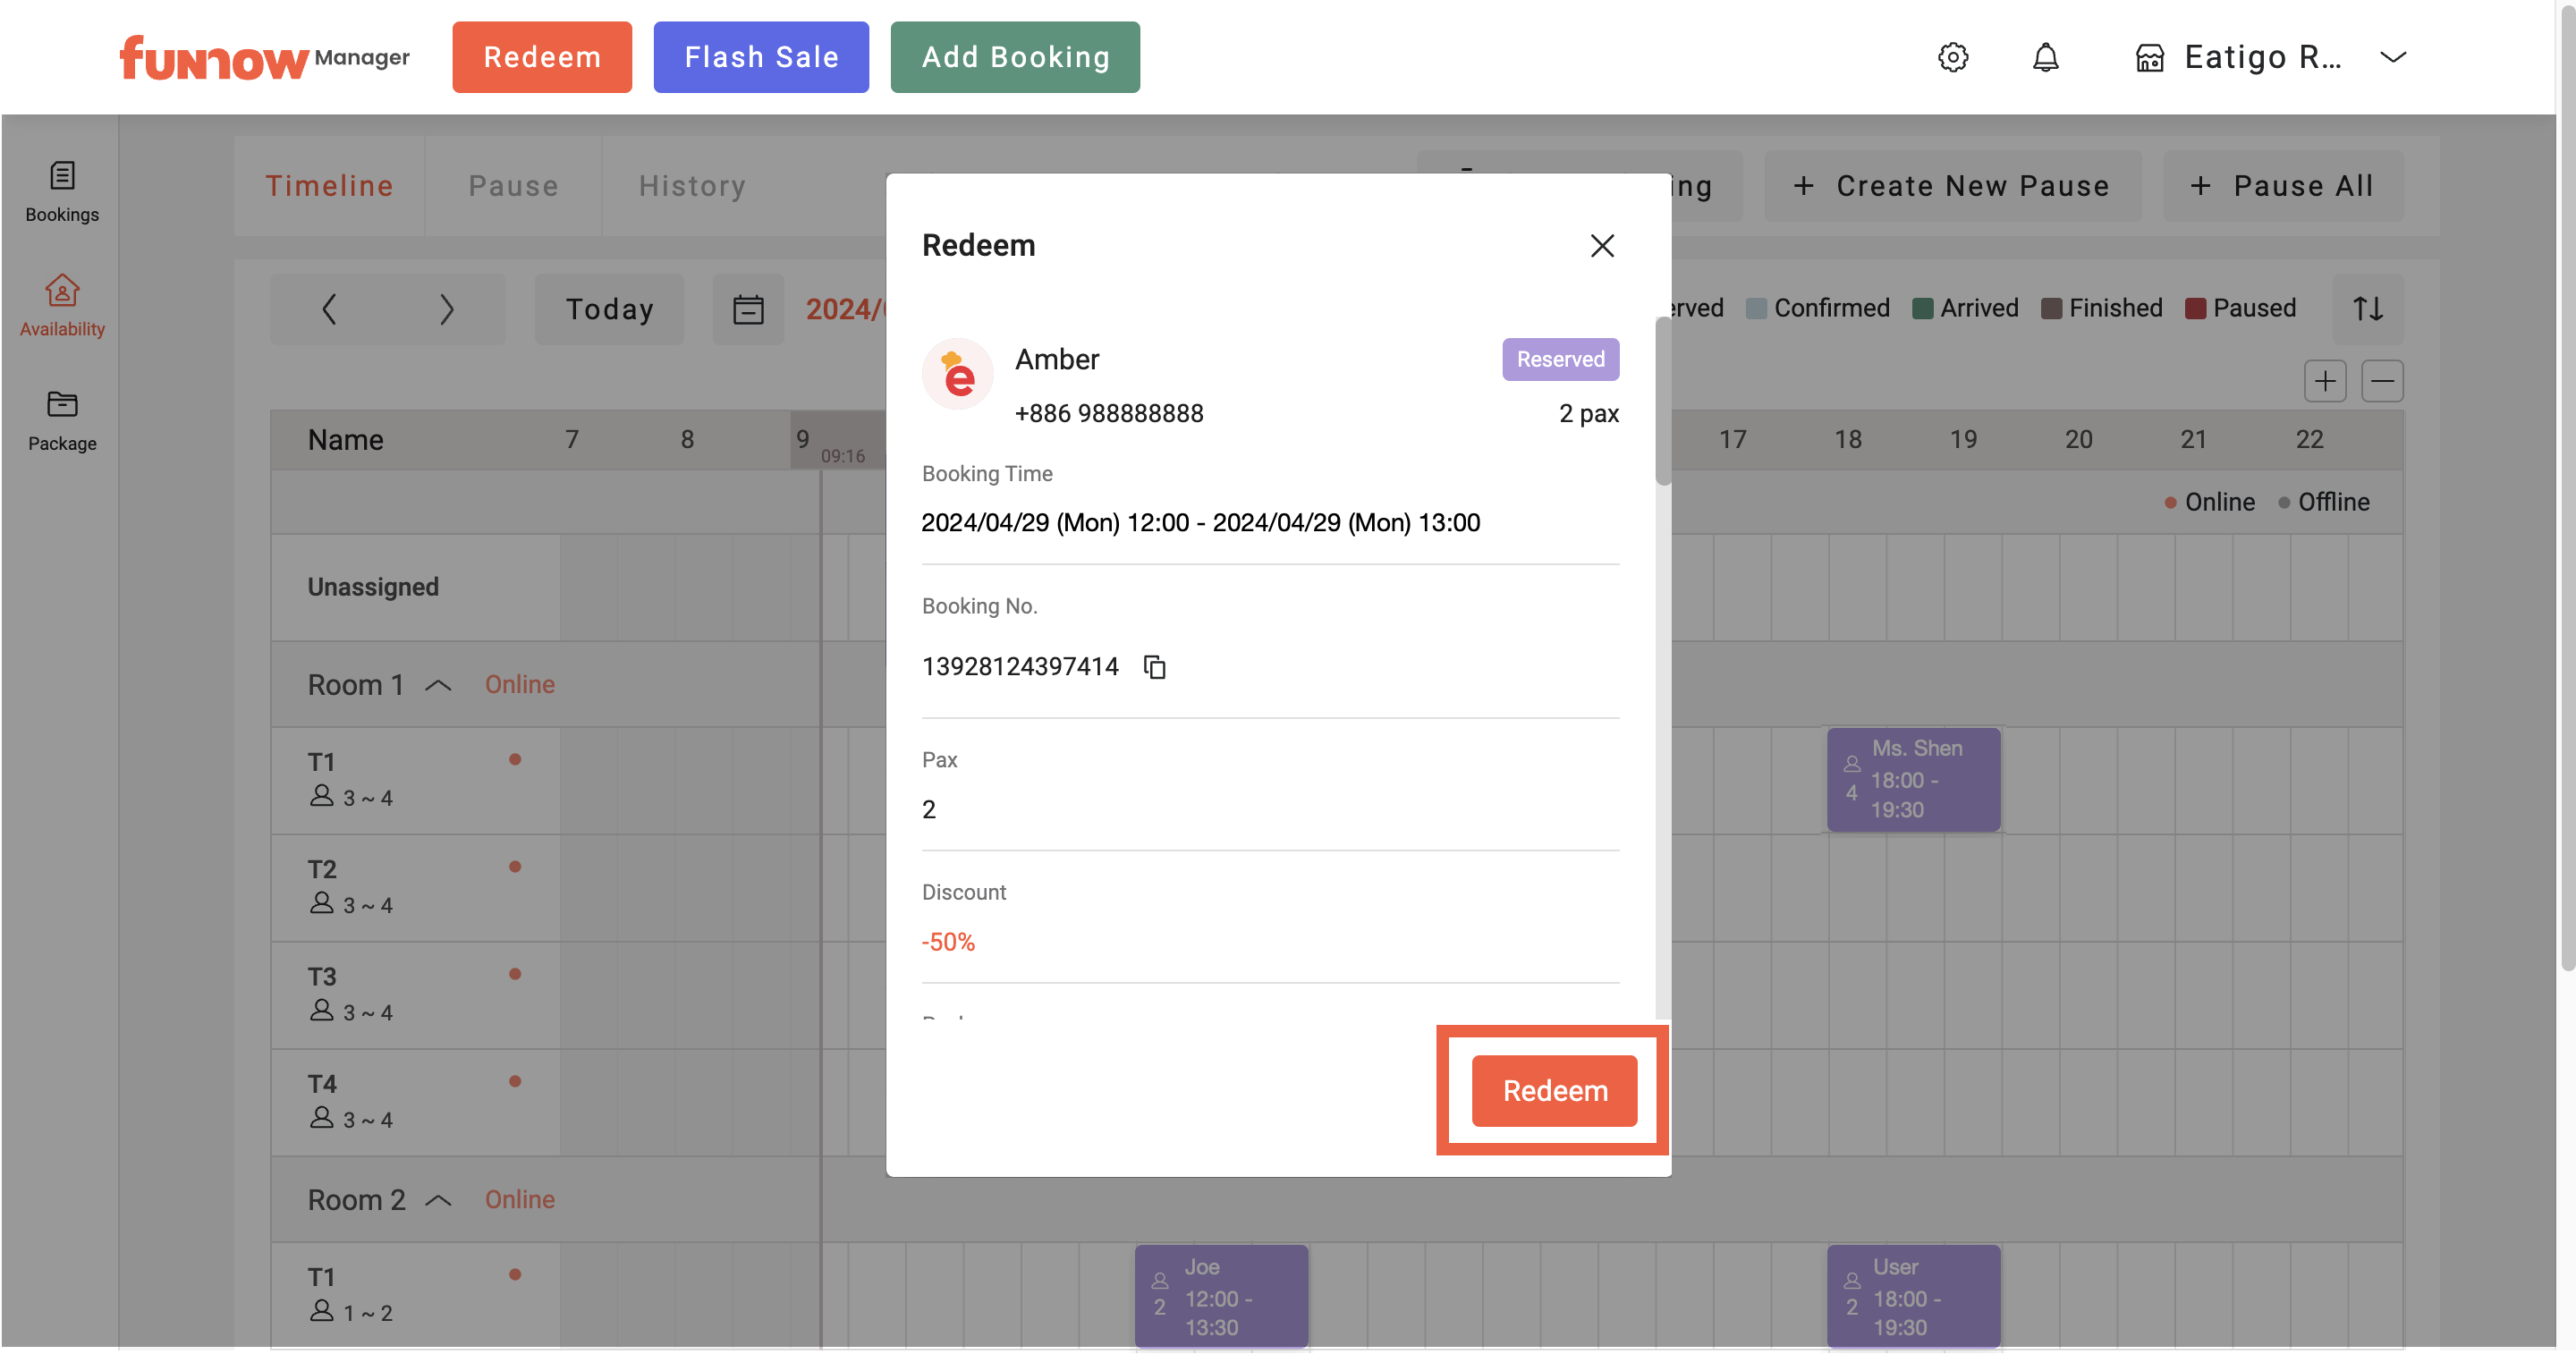The image size is (2576, 1354).
Task: Zoom out timeline with minus icon
Action: click(2382, 381)
